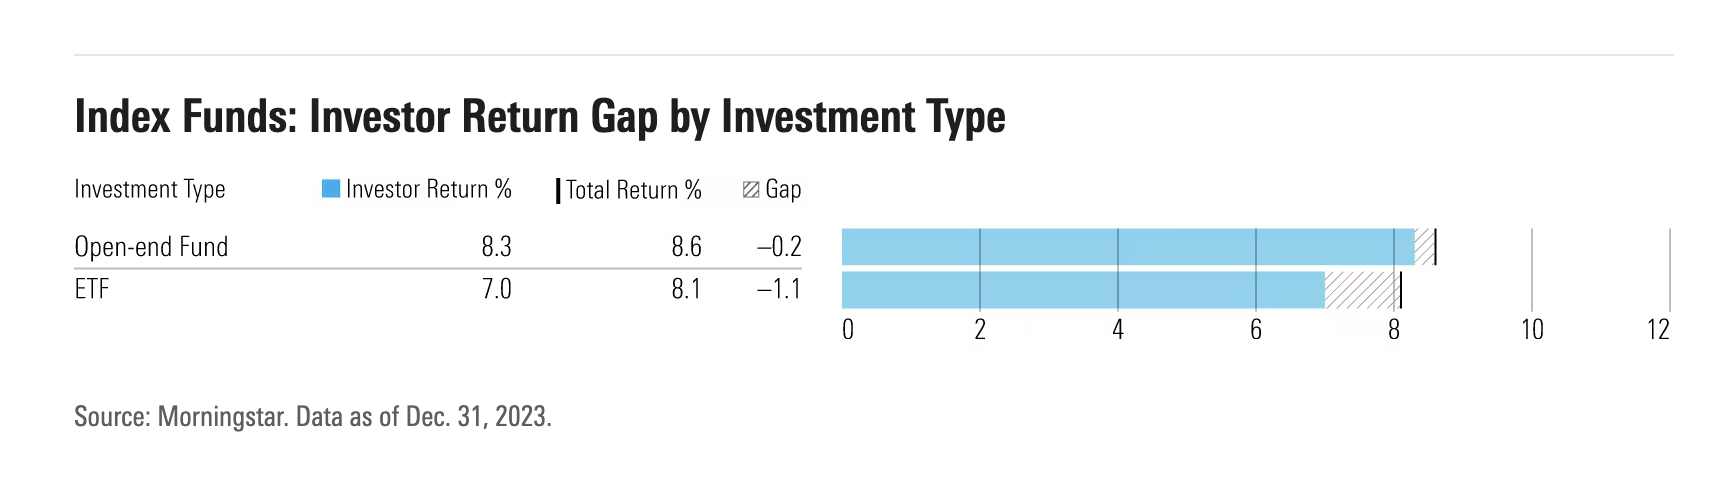Click the hatched gap segment on ETF bar
1720x502 pixels.
click(x=1360, y=290)
